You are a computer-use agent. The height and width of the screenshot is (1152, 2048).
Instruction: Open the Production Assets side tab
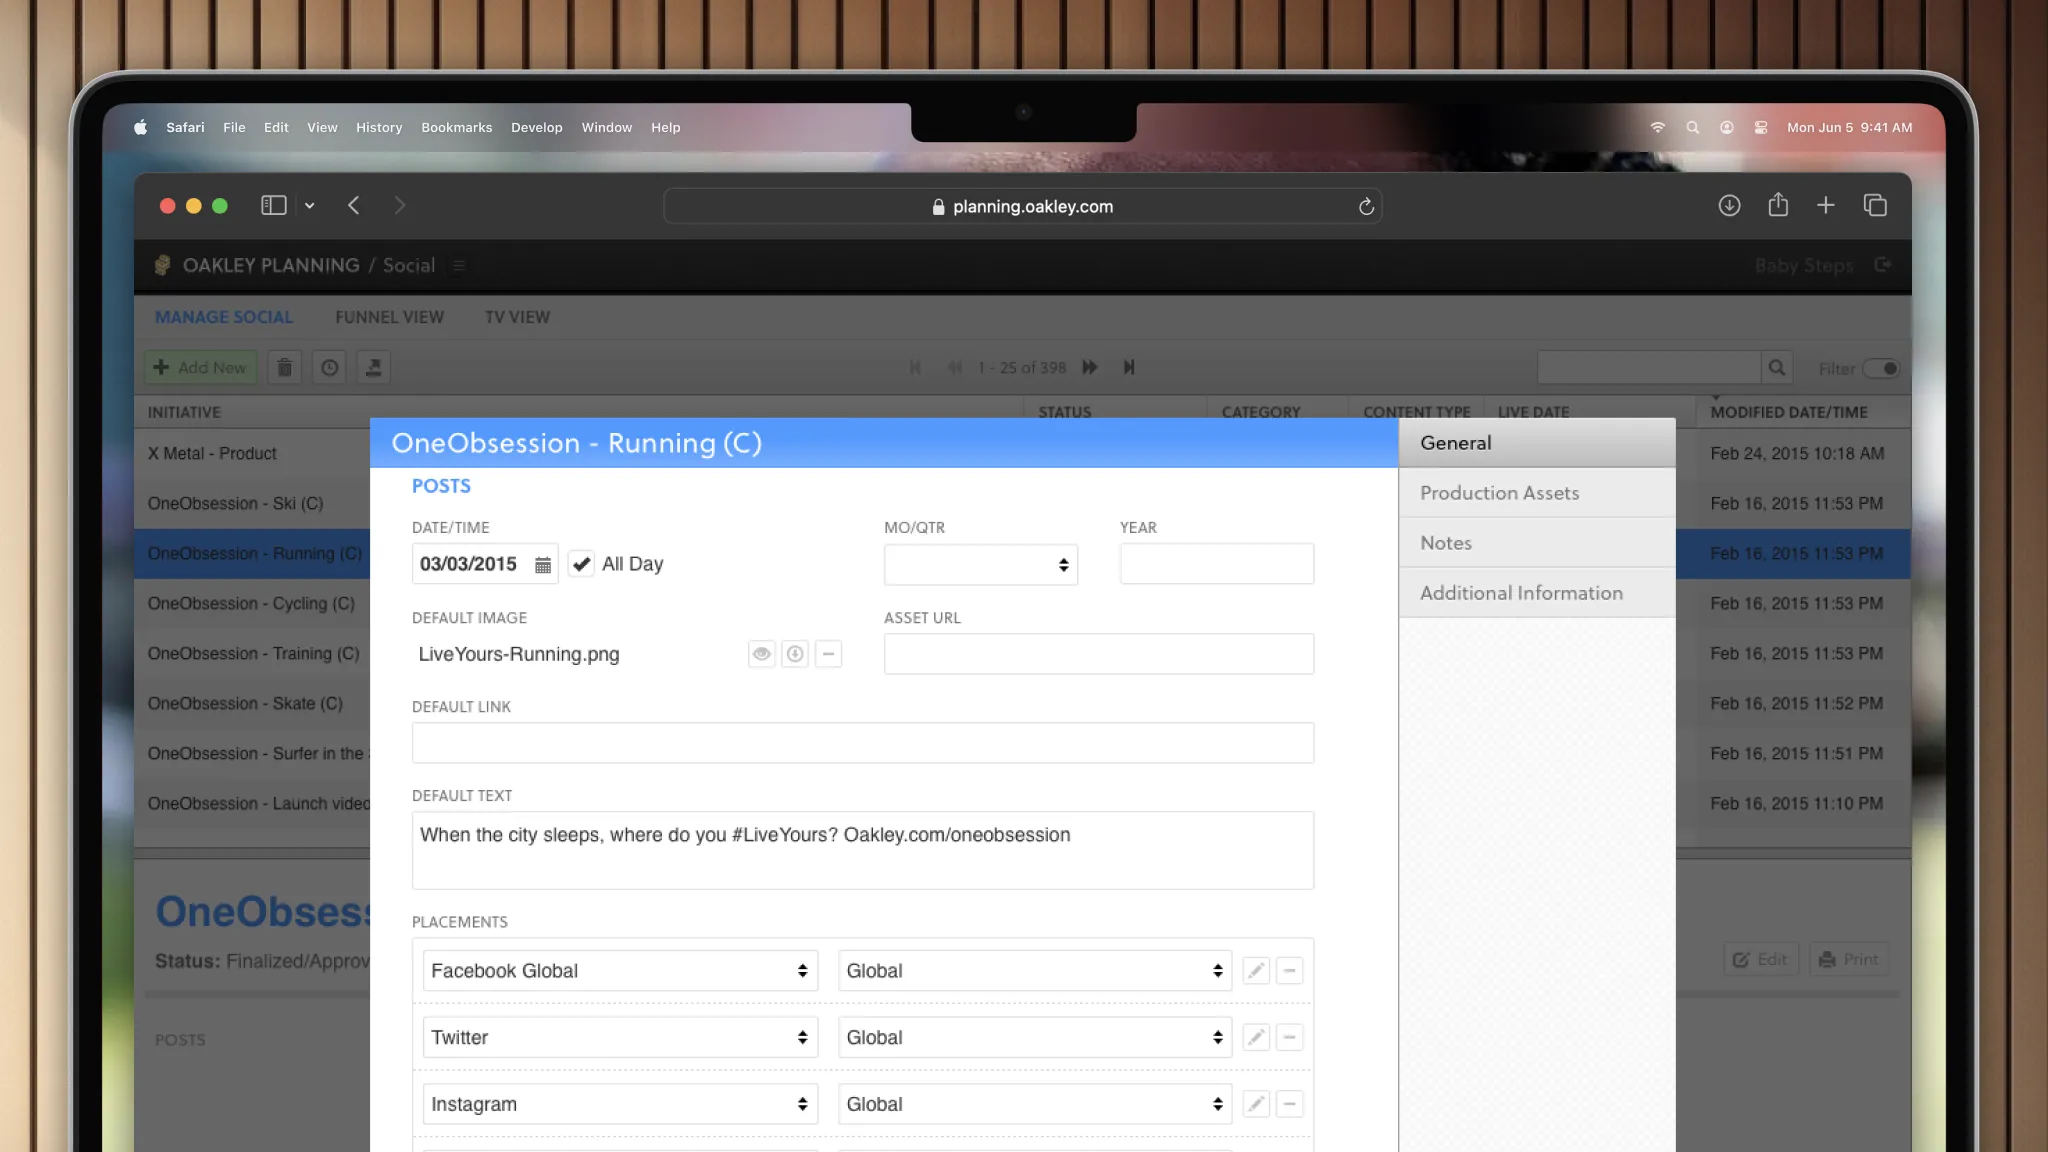tap(1537, 493)
